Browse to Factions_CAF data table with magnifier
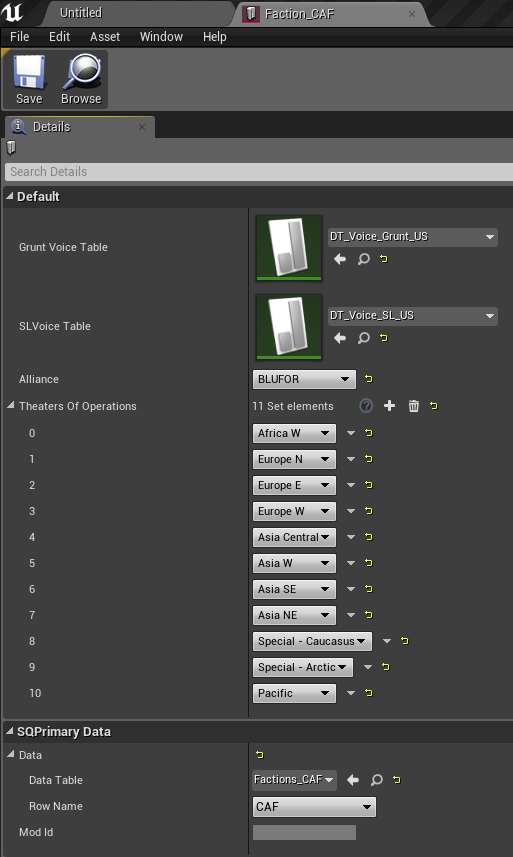 (376, 780)
